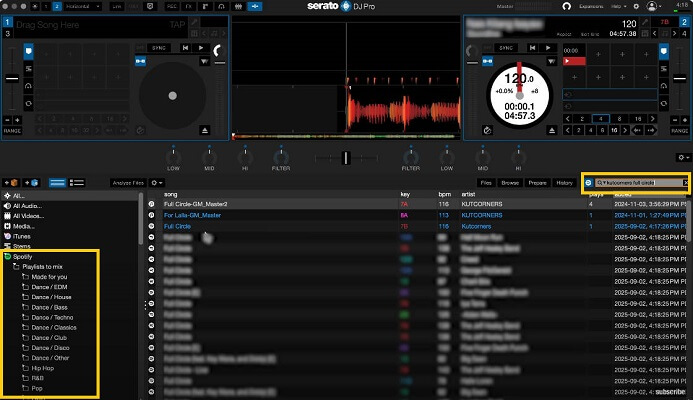Click pitch fader handle on left deck
The width and height of the screenshot is (693, 400).
pos(12,79)
